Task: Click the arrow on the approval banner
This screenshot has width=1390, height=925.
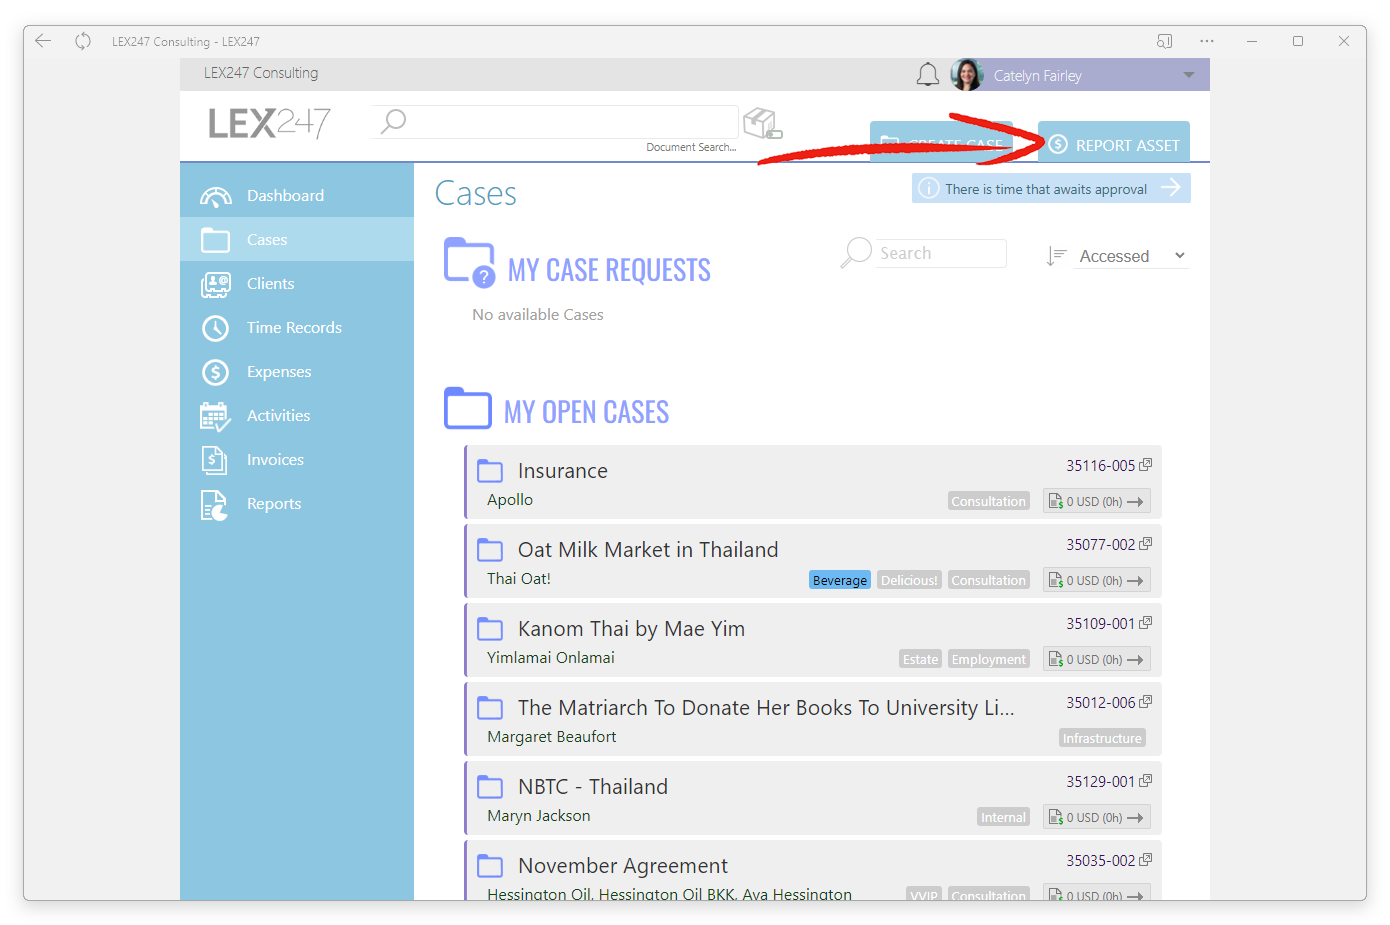Action: click(1171, 187)
